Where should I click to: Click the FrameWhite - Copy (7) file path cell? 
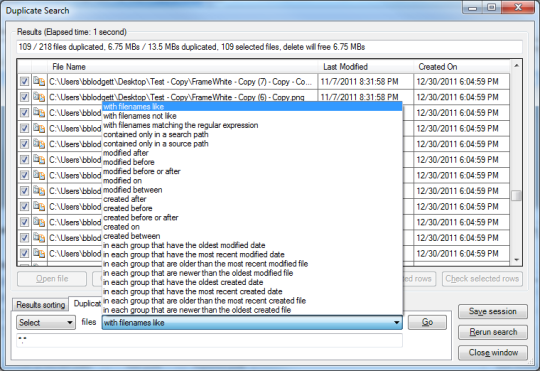point(183,82)
